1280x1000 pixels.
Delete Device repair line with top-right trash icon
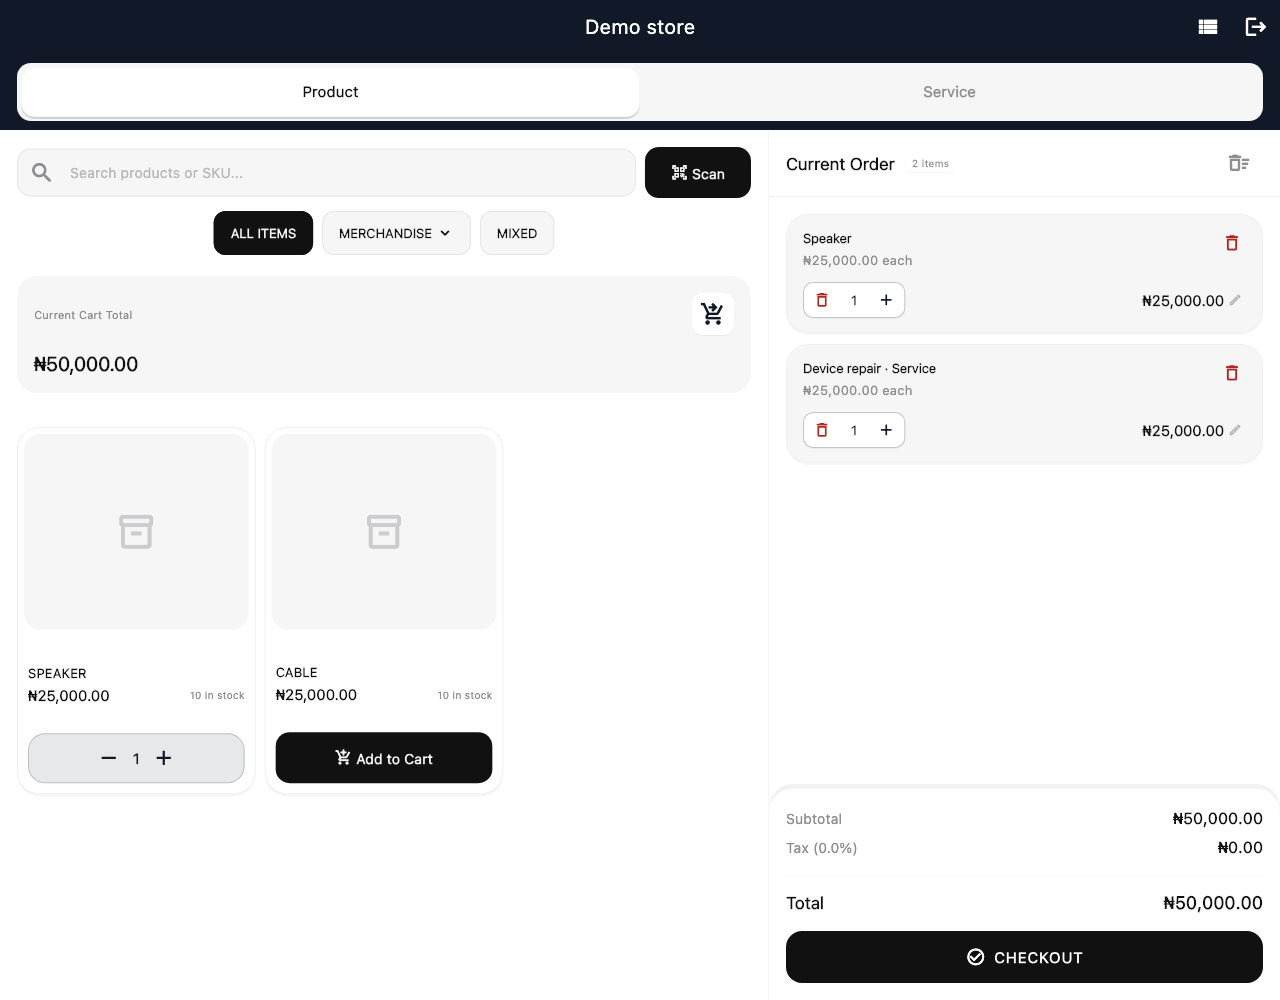[x=1232, y=373]
